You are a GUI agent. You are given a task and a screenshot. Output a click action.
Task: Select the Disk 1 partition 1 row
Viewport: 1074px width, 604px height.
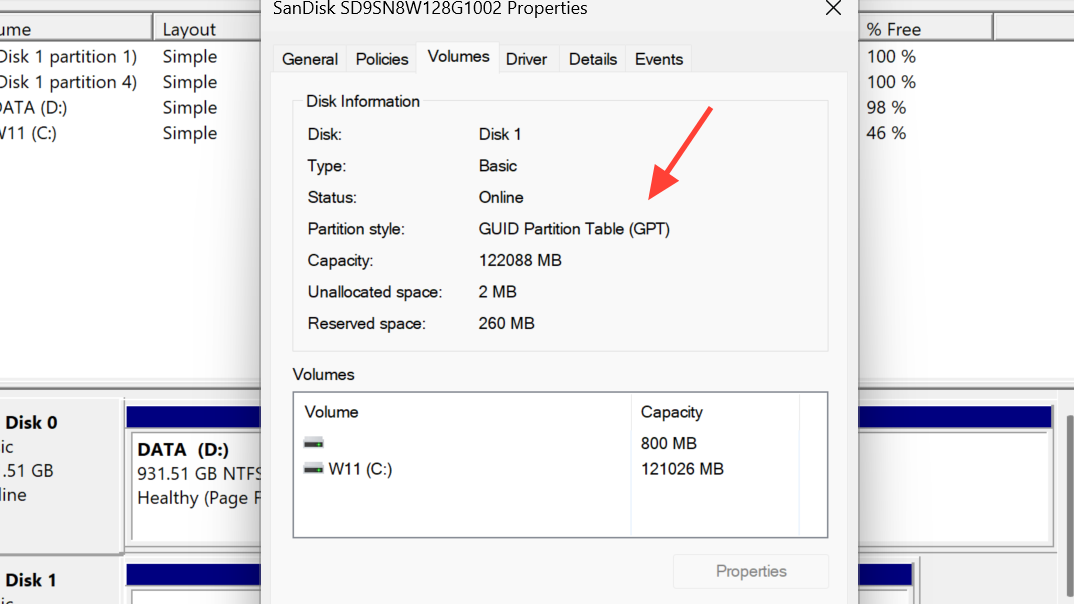point(68,56)
